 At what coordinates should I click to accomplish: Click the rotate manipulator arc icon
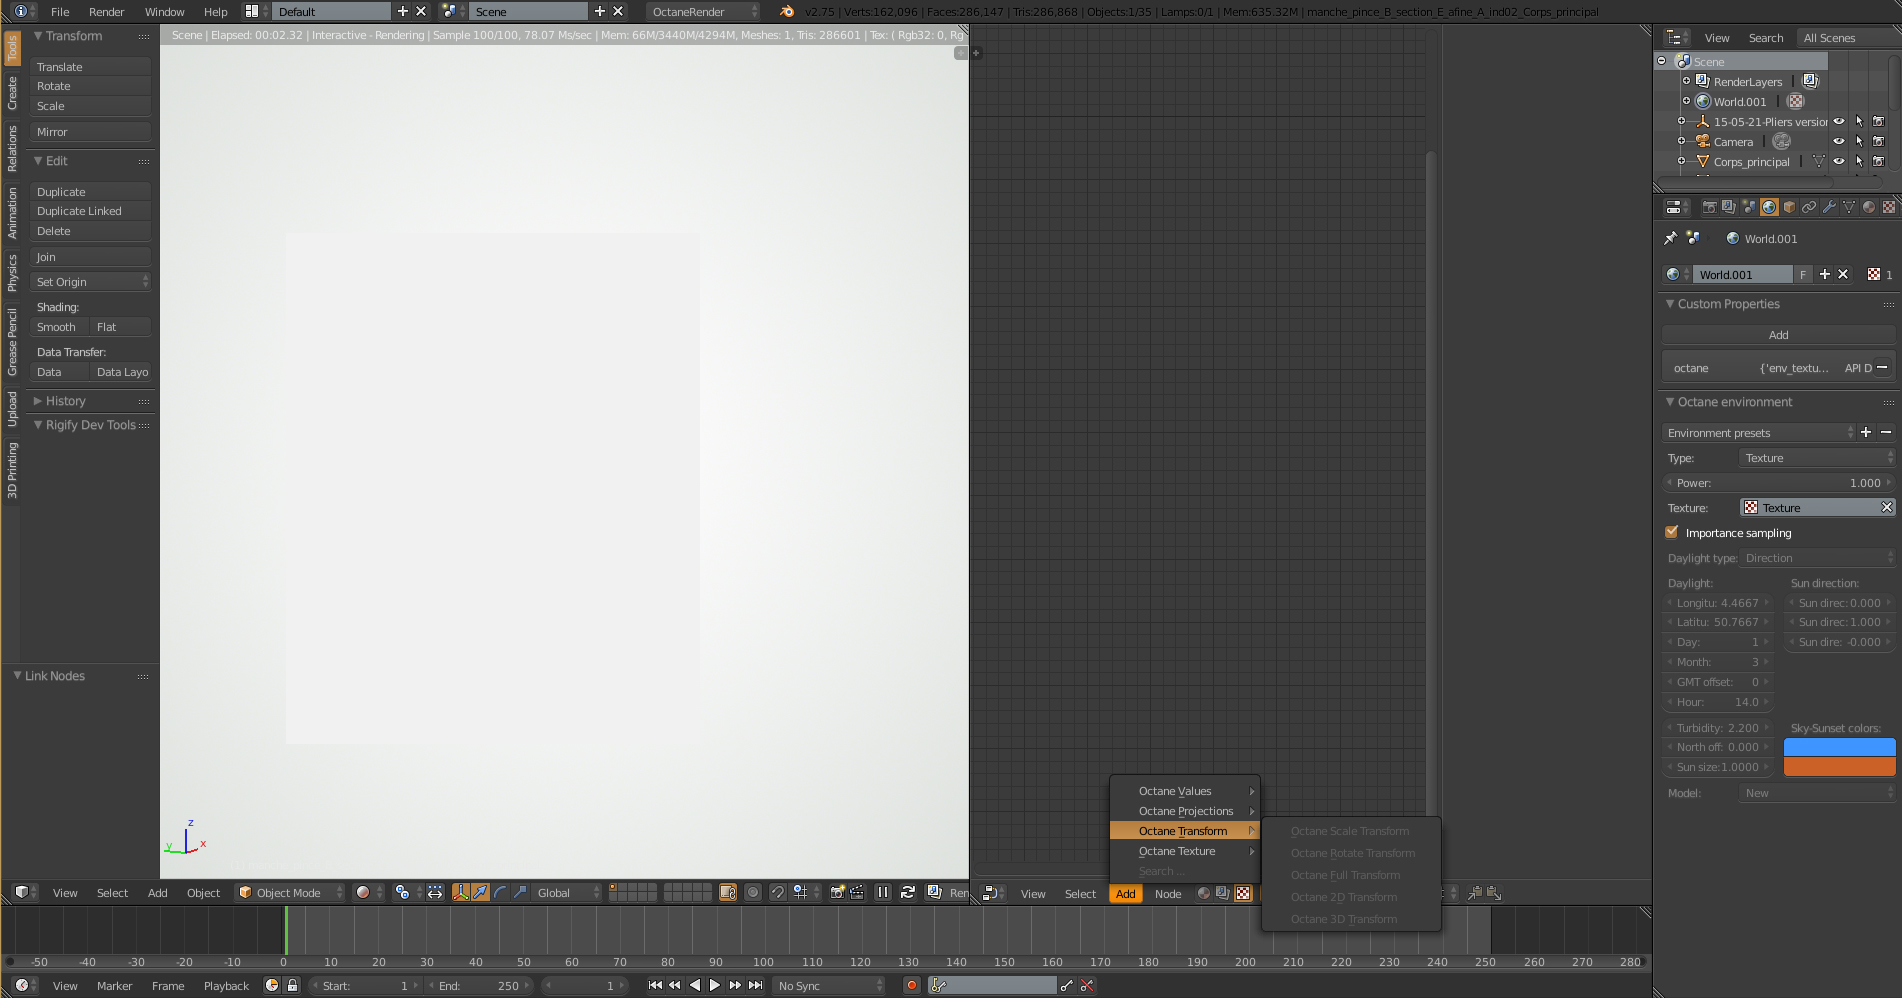coord(501,892)
